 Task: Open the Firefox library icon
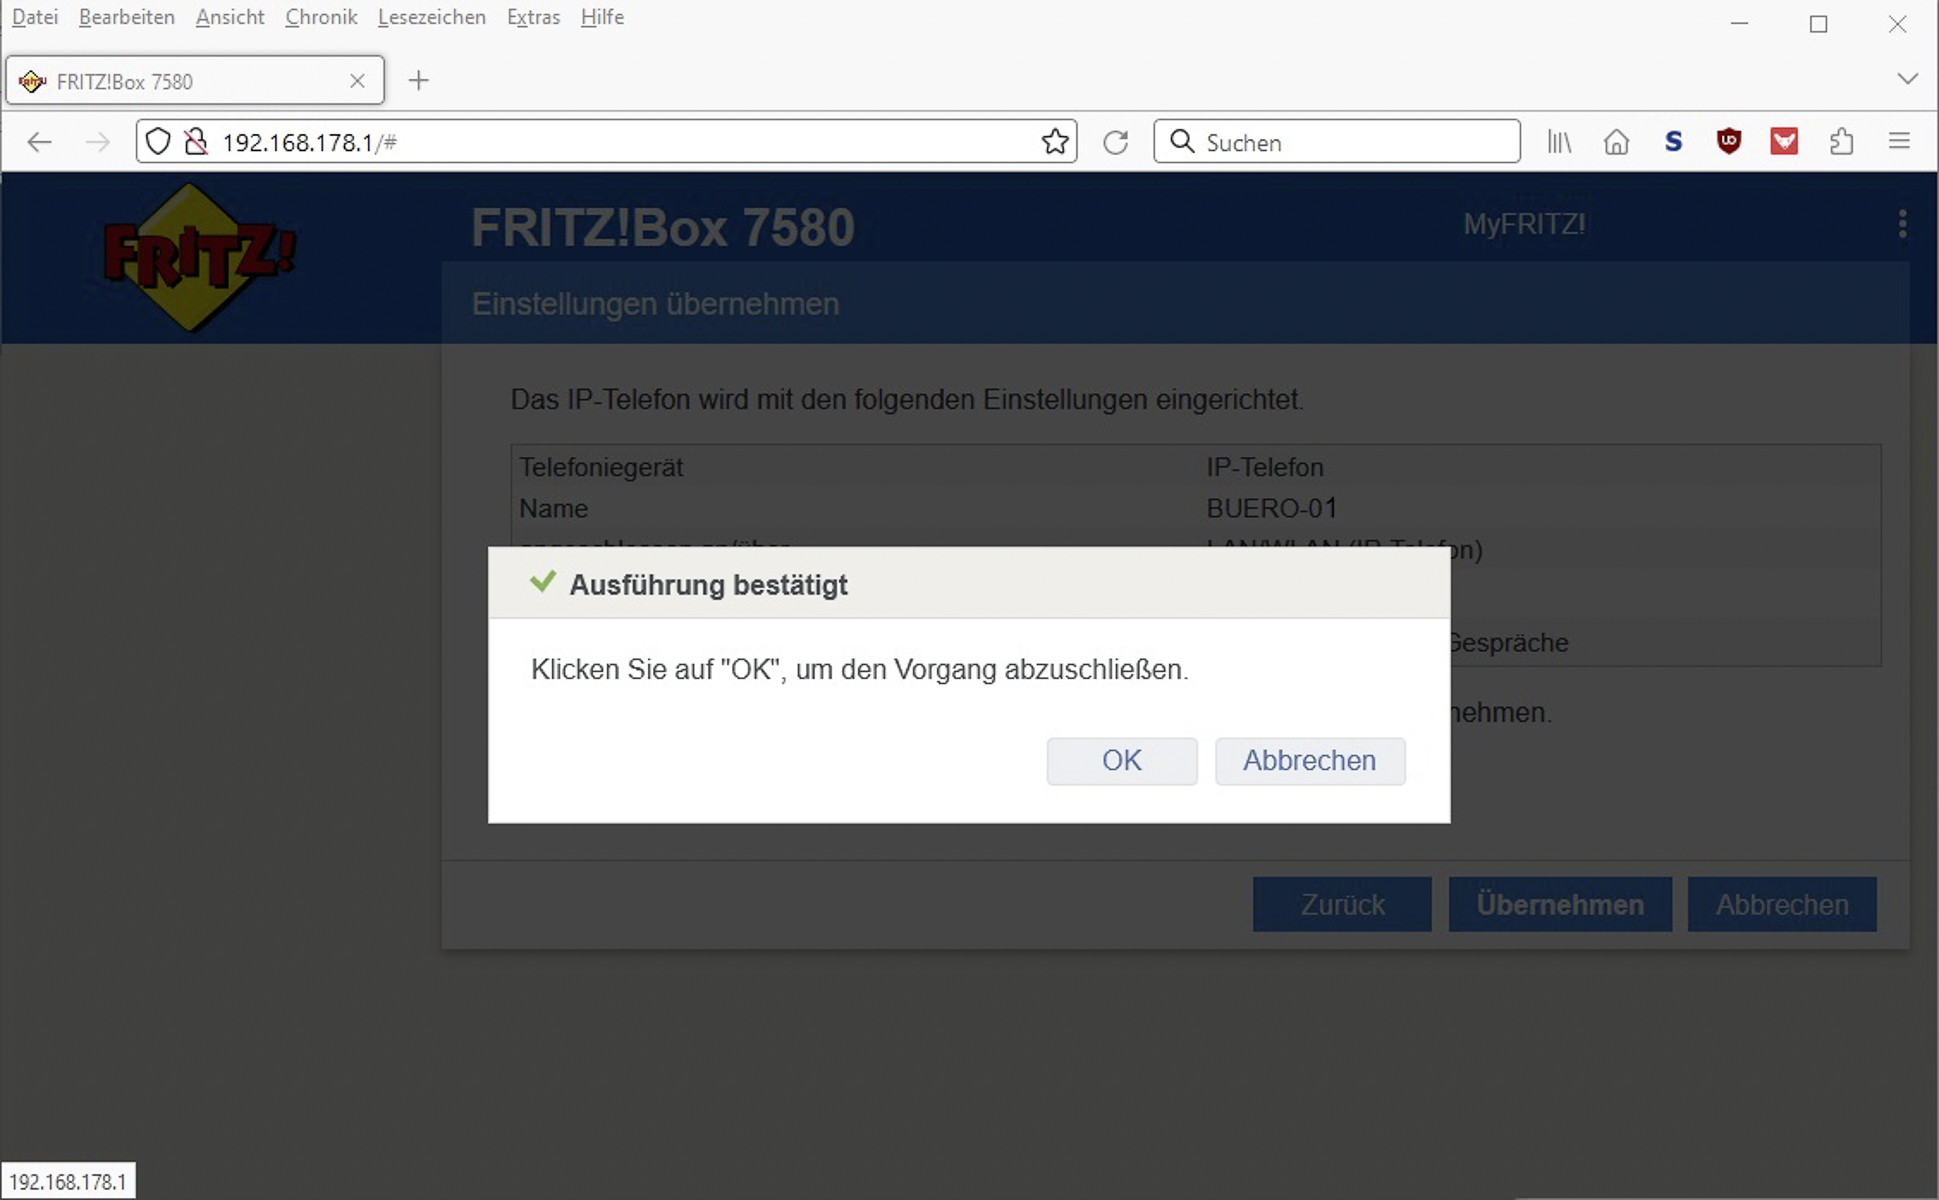click(1559, 142)
